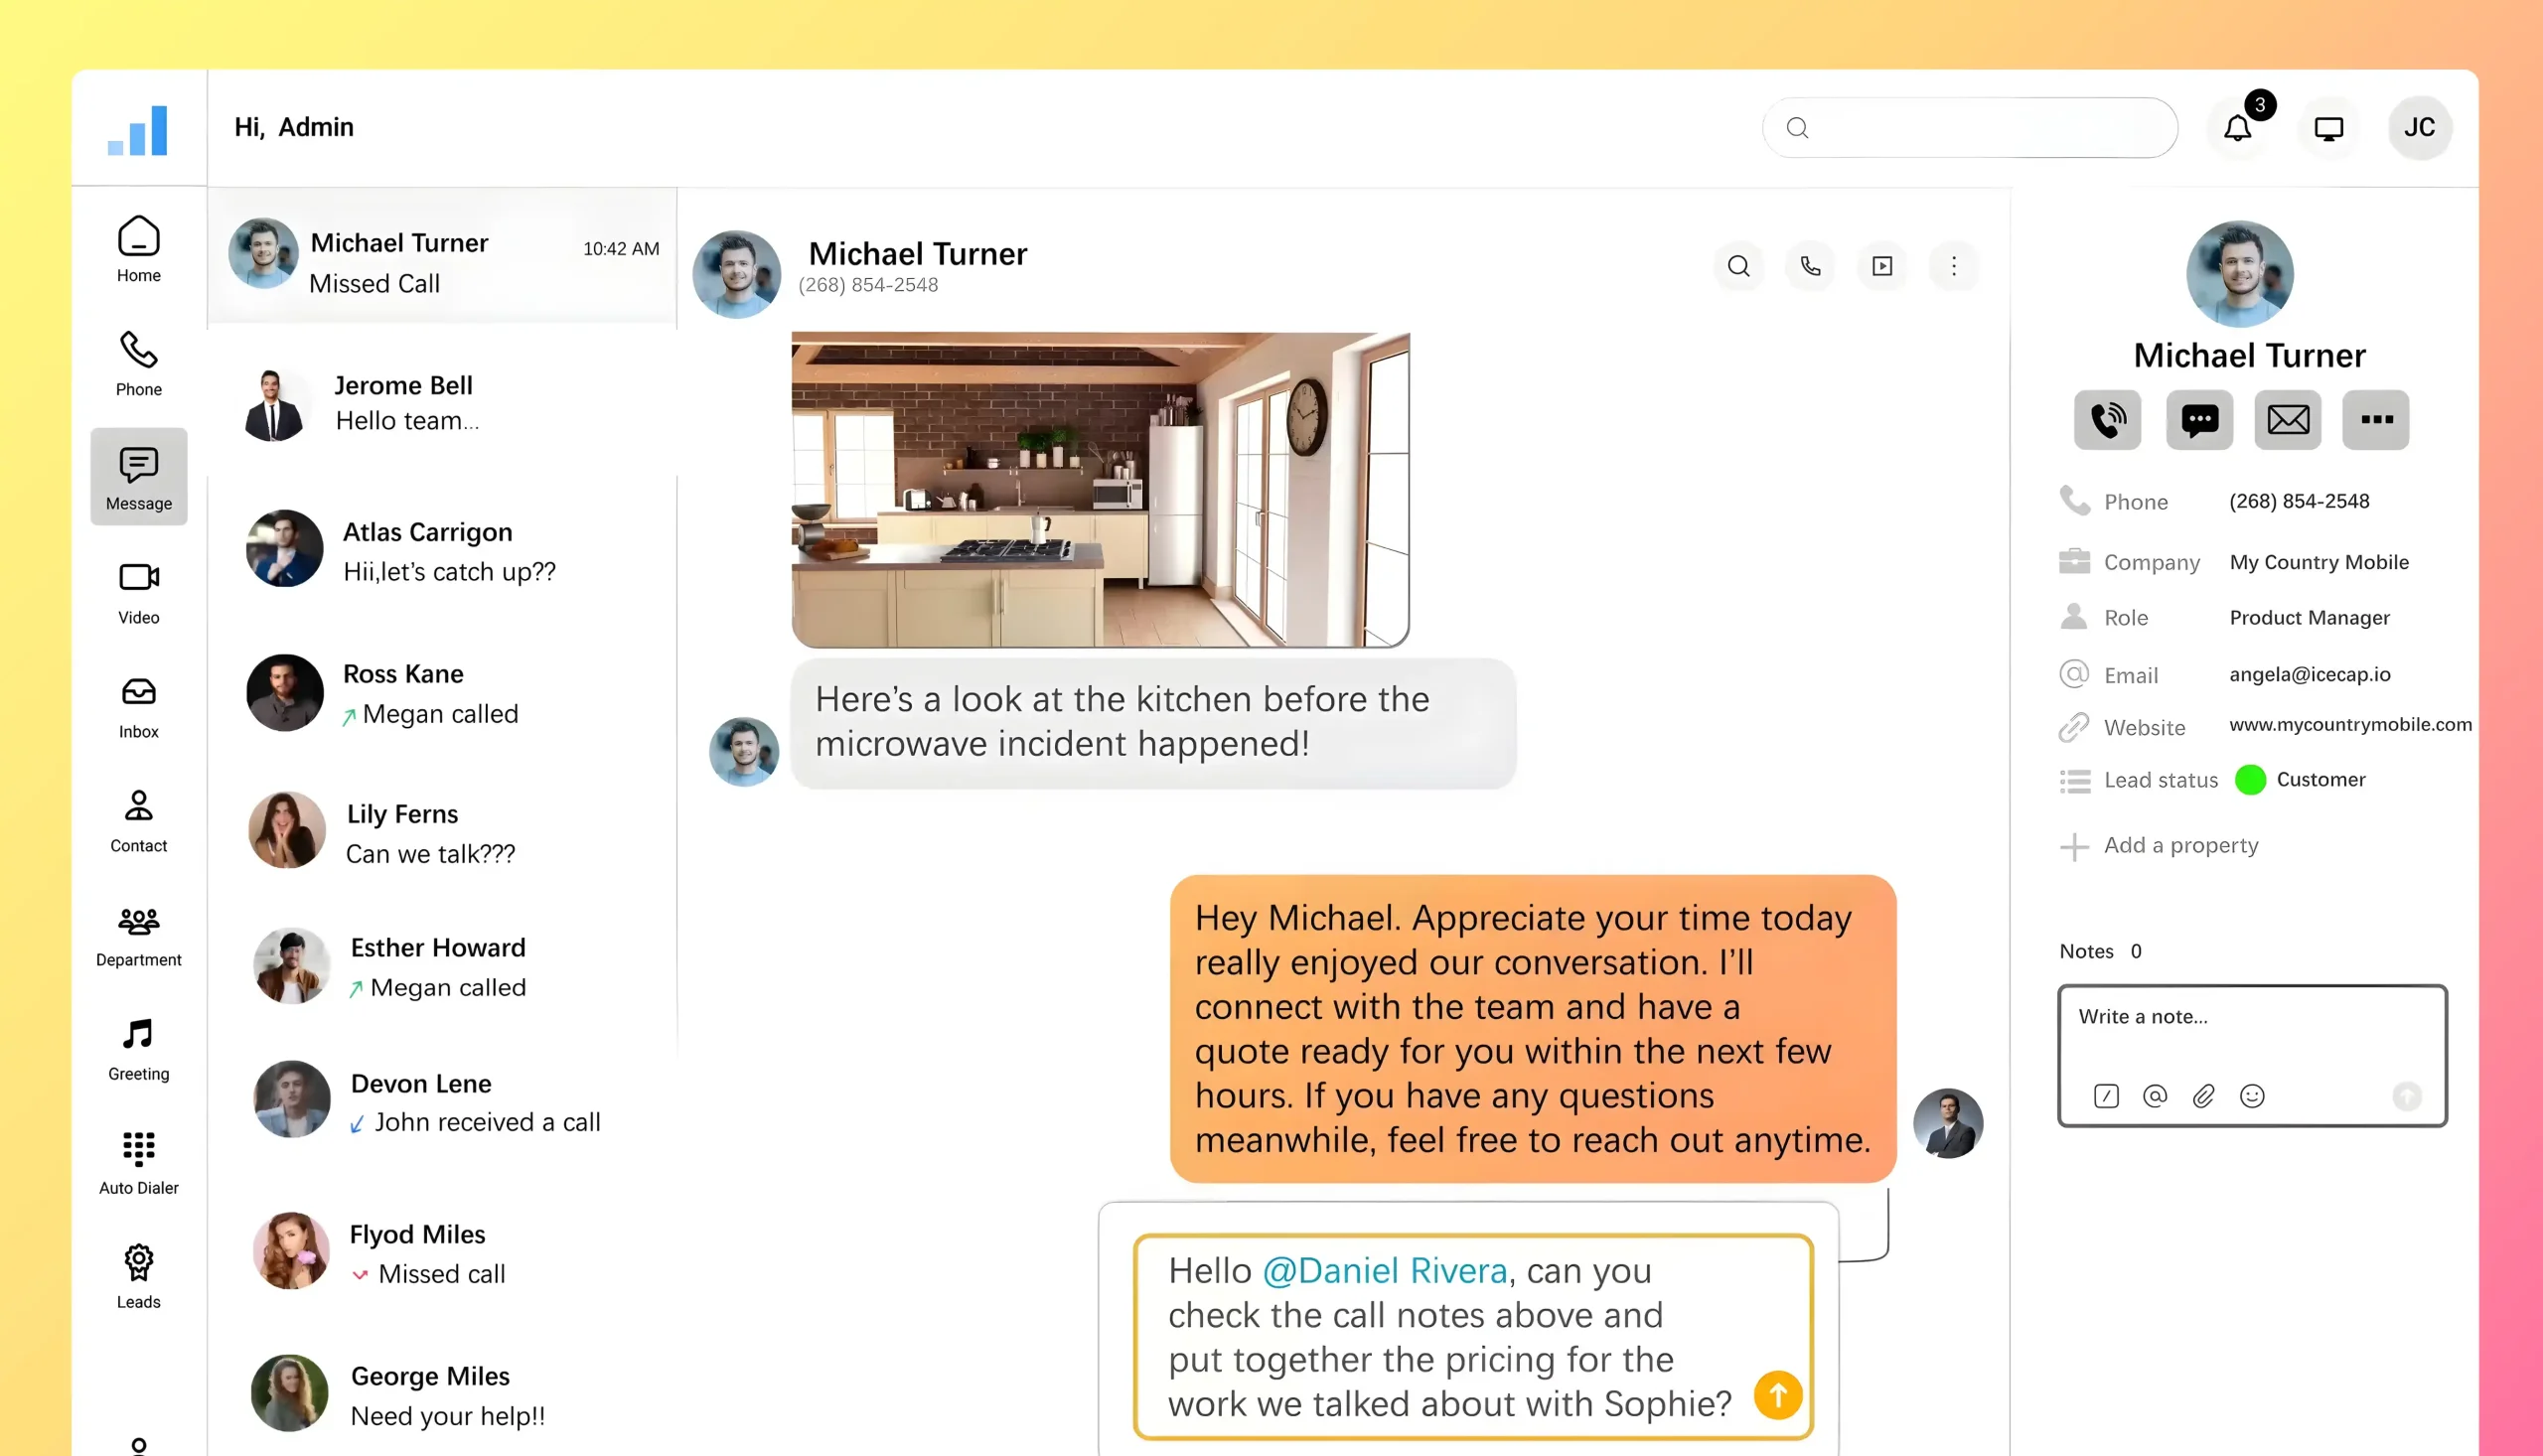Open emoji picker in notes box

pyautogui.click(x=2252, y=1096)
